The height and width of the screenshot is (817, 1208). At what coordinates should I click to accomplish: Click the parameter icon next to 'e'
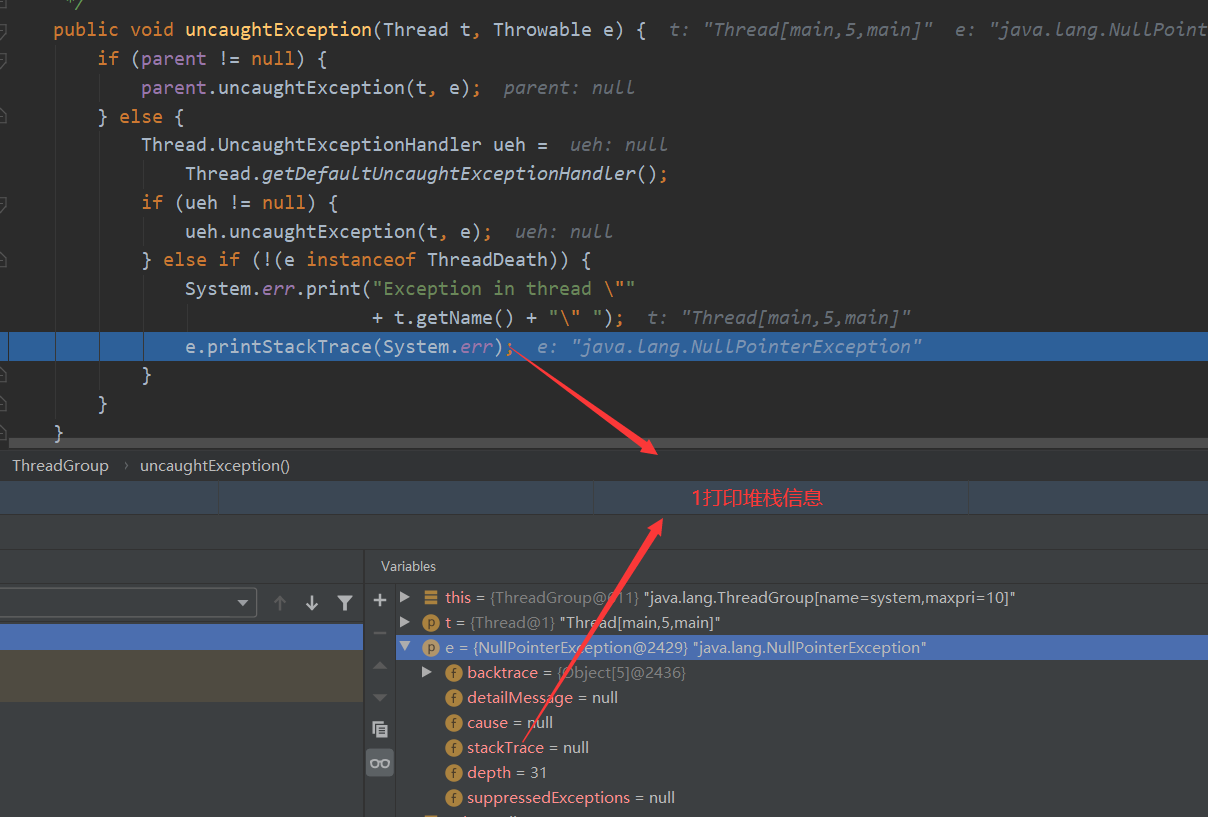coord(431,647)
